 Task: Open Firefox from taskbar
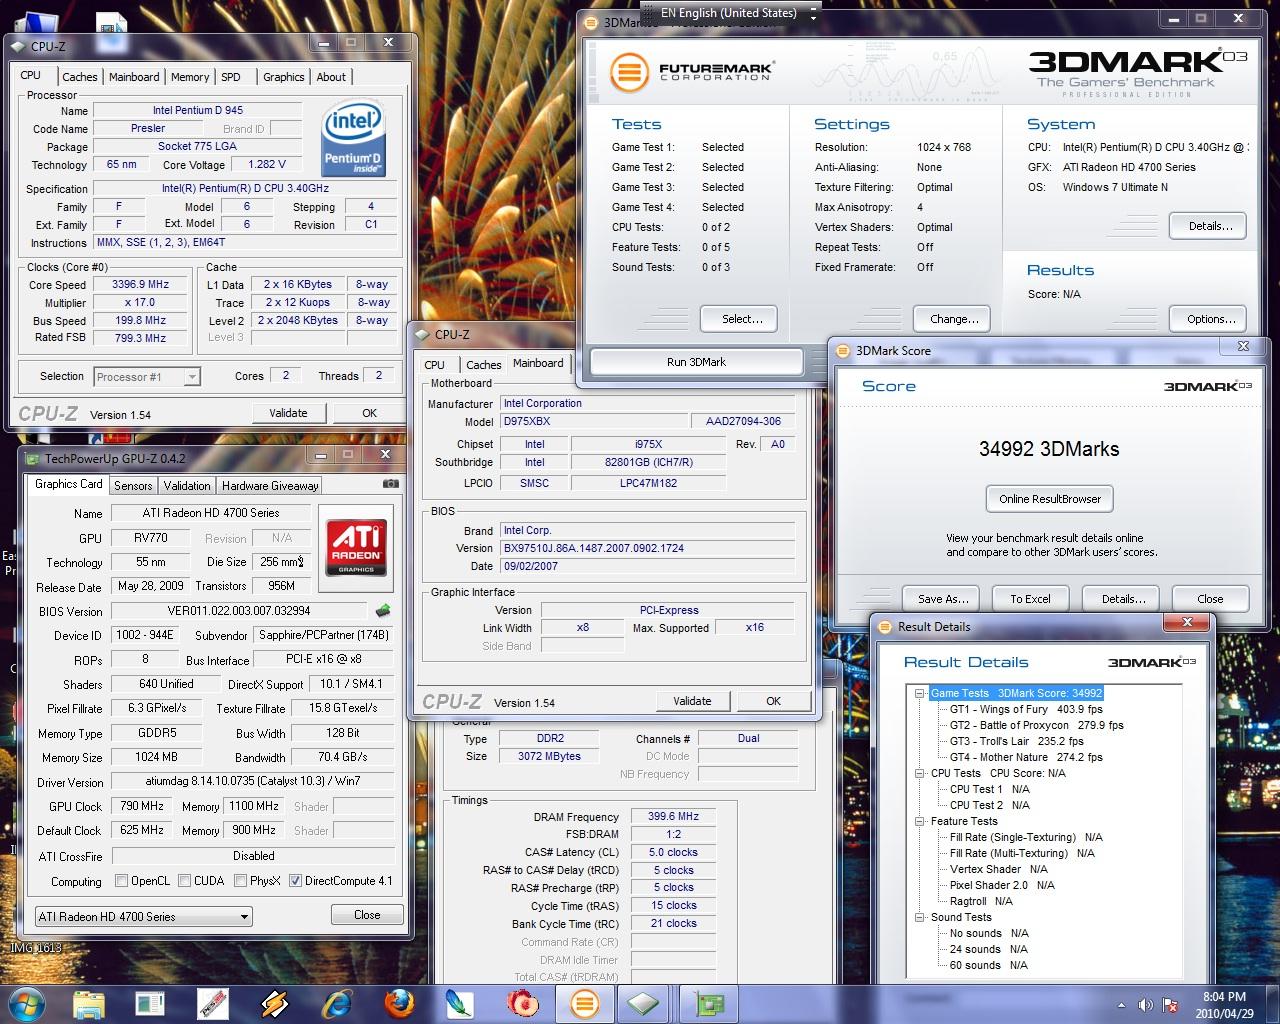pyautogui.click(x=400, y=1003)
